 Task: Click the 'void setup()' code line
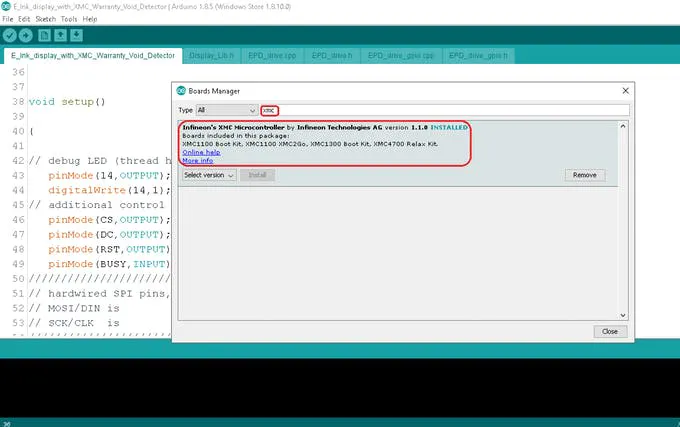click(67, 102)
